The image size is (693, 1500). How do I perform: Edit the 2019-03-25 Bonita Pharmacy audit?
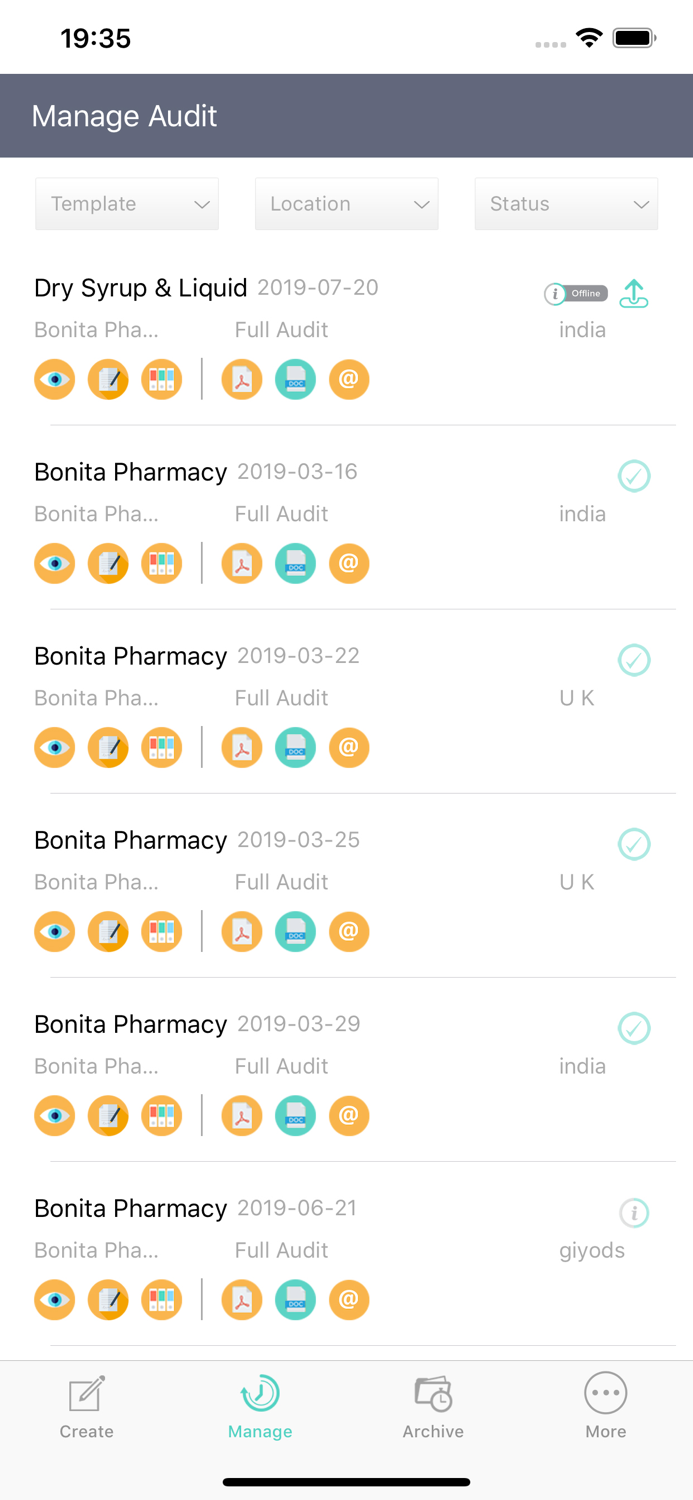[x=108, y=932]
